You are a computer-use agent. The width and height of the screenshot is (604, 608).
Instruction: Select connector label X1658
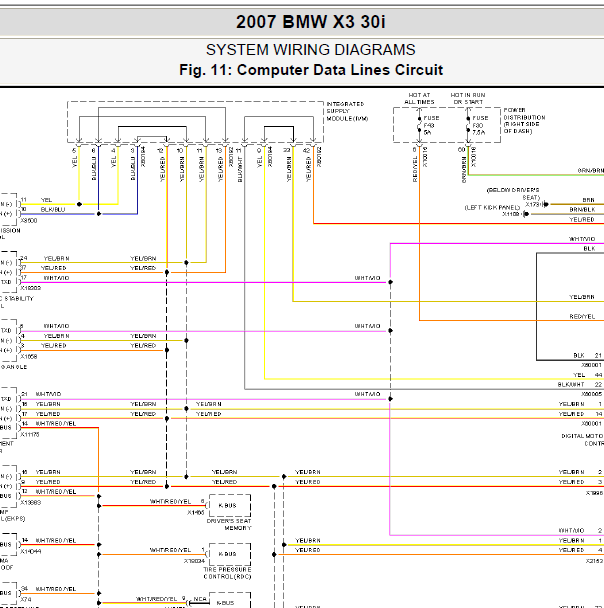pos(29,356)
